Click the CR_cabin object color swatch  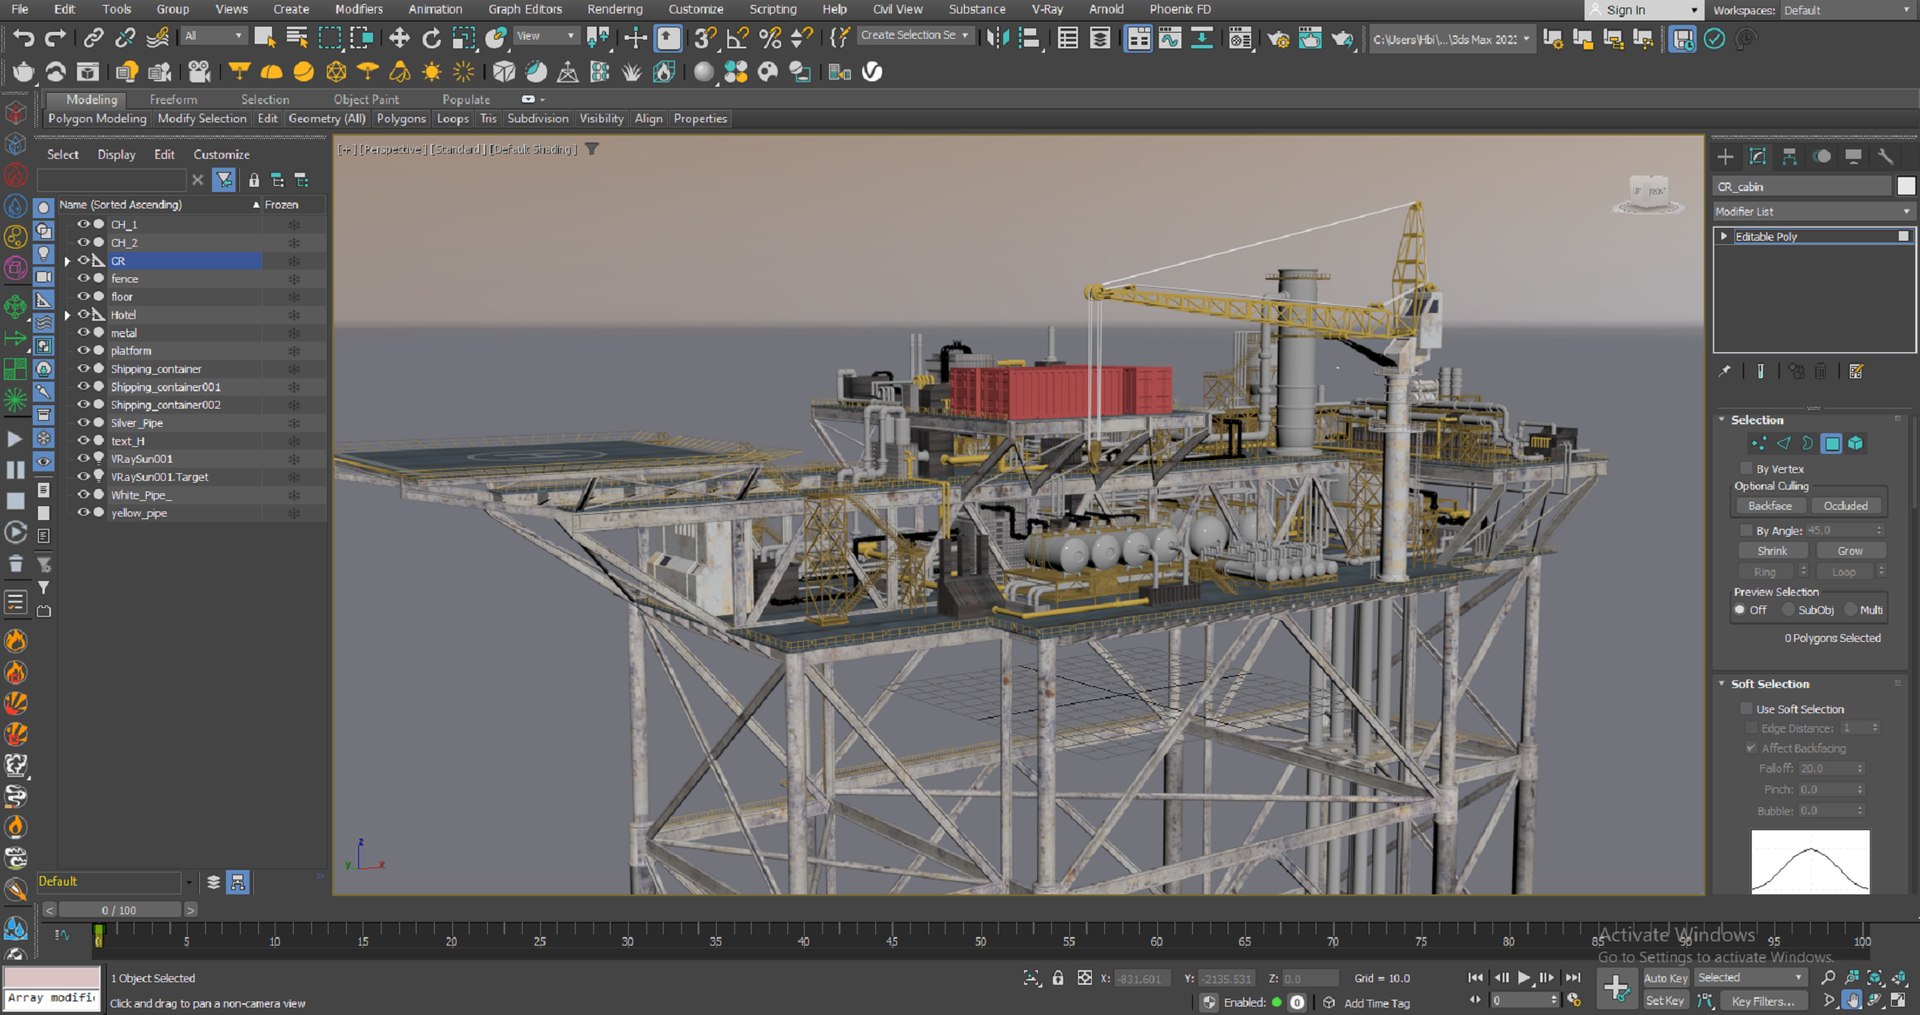click(1906, 186)
